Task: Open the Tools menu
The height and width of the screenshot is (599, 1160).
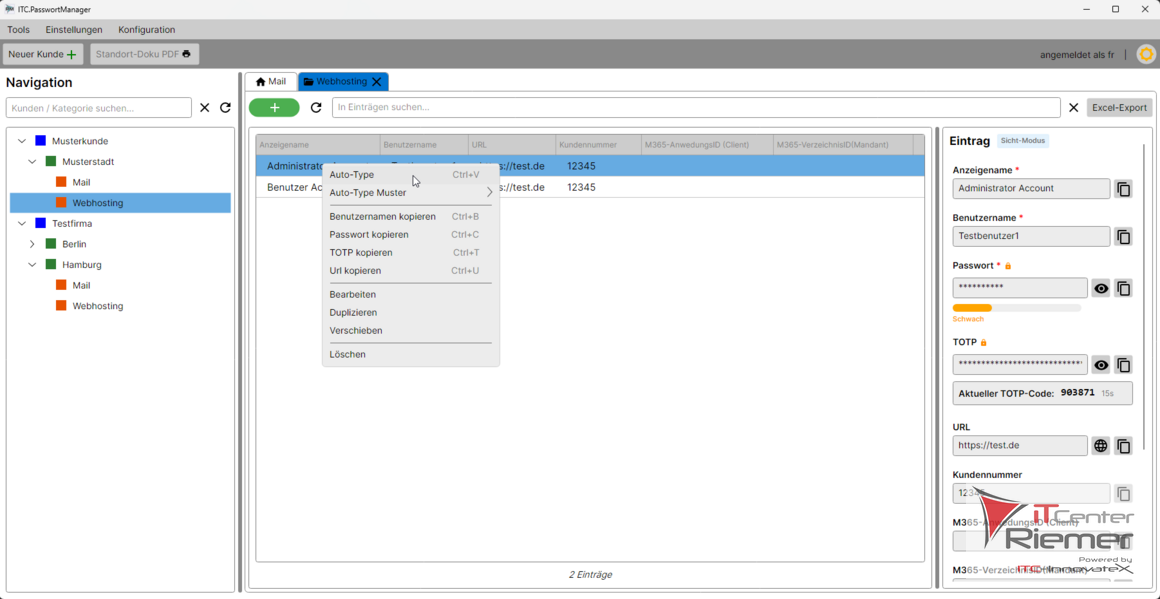Action: coord(18,30)
